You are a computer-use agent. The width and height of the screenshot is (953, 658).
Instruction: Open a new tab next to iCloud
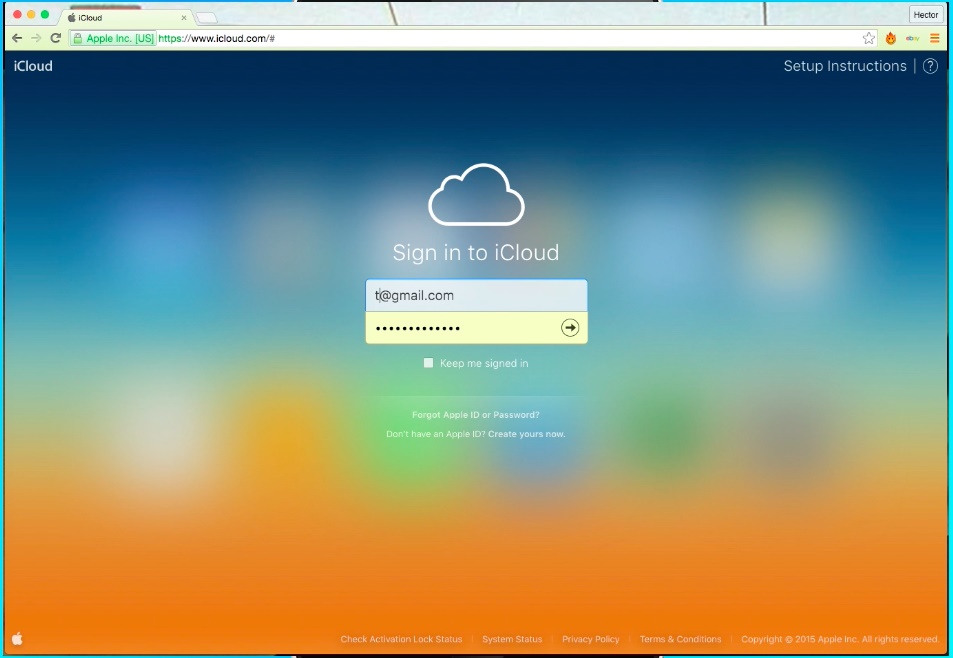(x=207, y=18)
